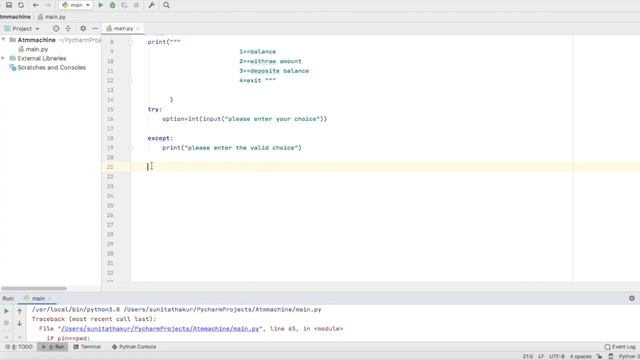Open Project panel gear options
640x360 pixels.
pos(83,29)
